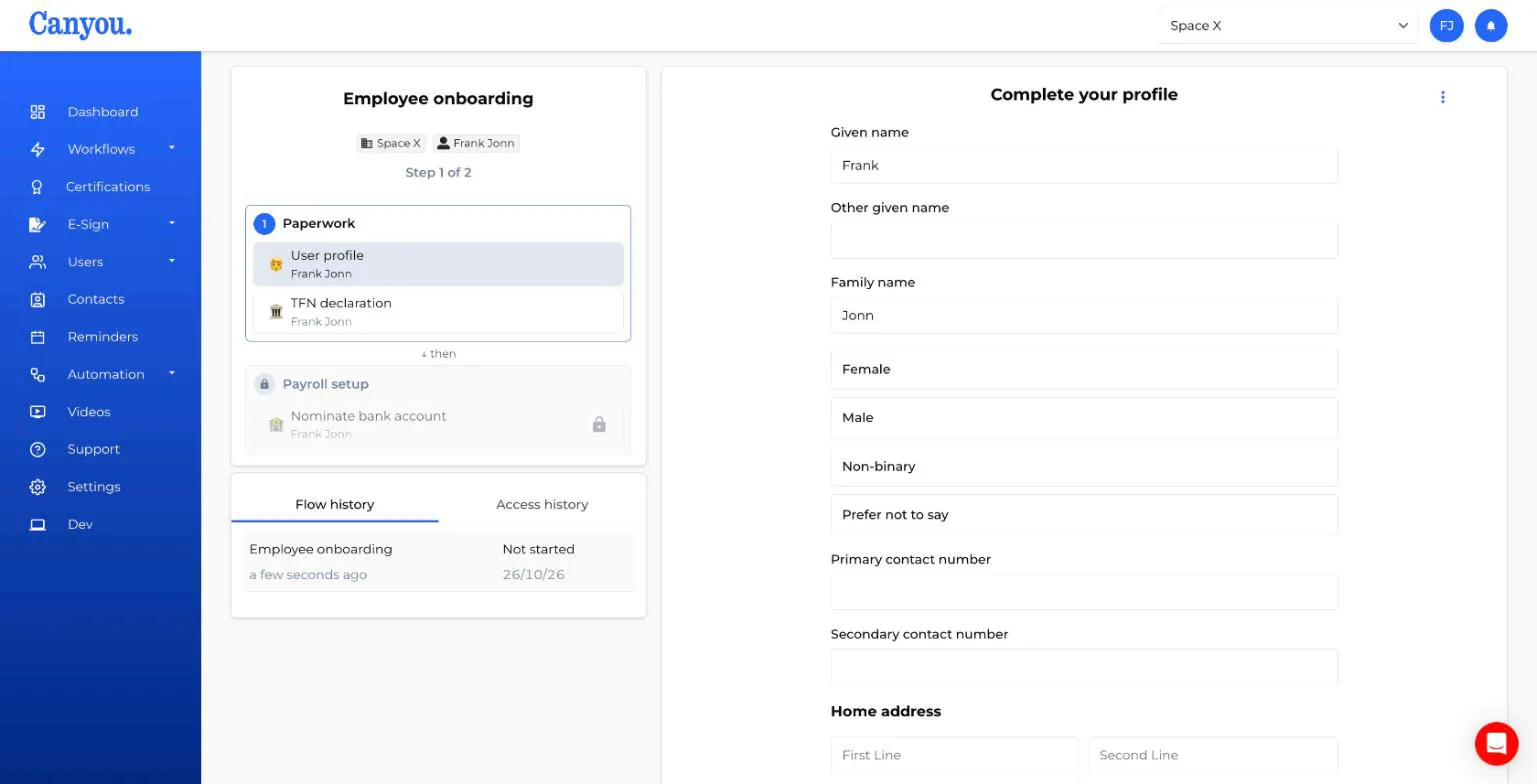Open the notifications bell
This screenshot has height=784, width=1537.
click(x=1491, y=26)
